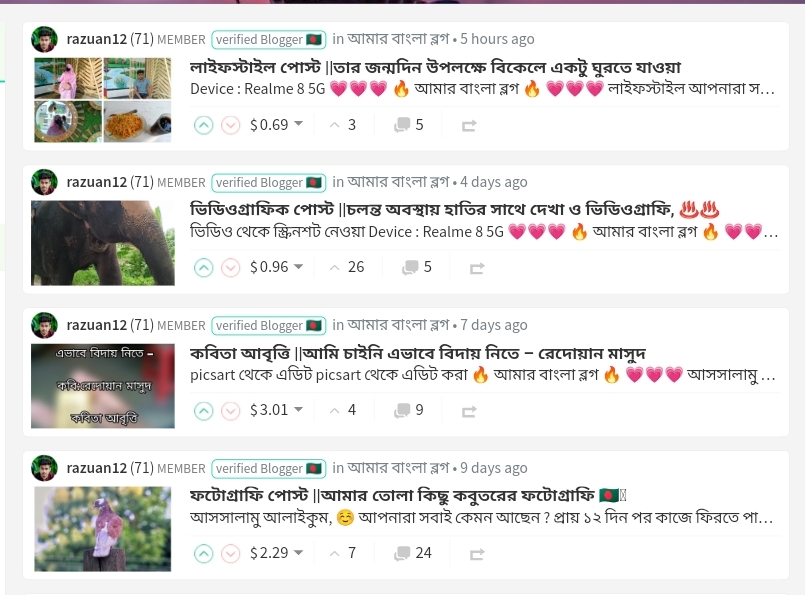Resteem the $0.69 lifestyle post
805x595 pixels.
[x=469, y=125]
